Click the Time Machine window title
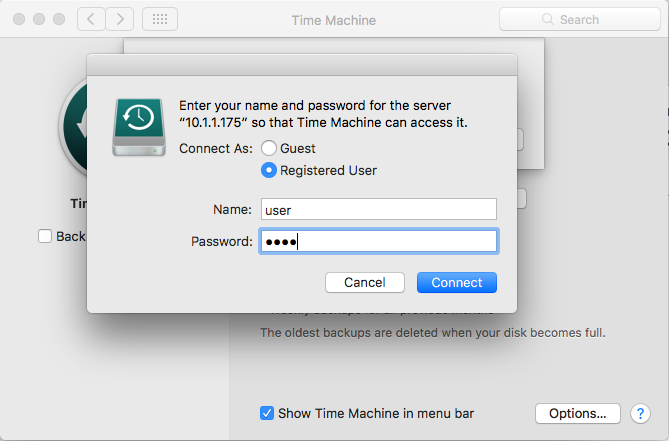 pos(334,20)
